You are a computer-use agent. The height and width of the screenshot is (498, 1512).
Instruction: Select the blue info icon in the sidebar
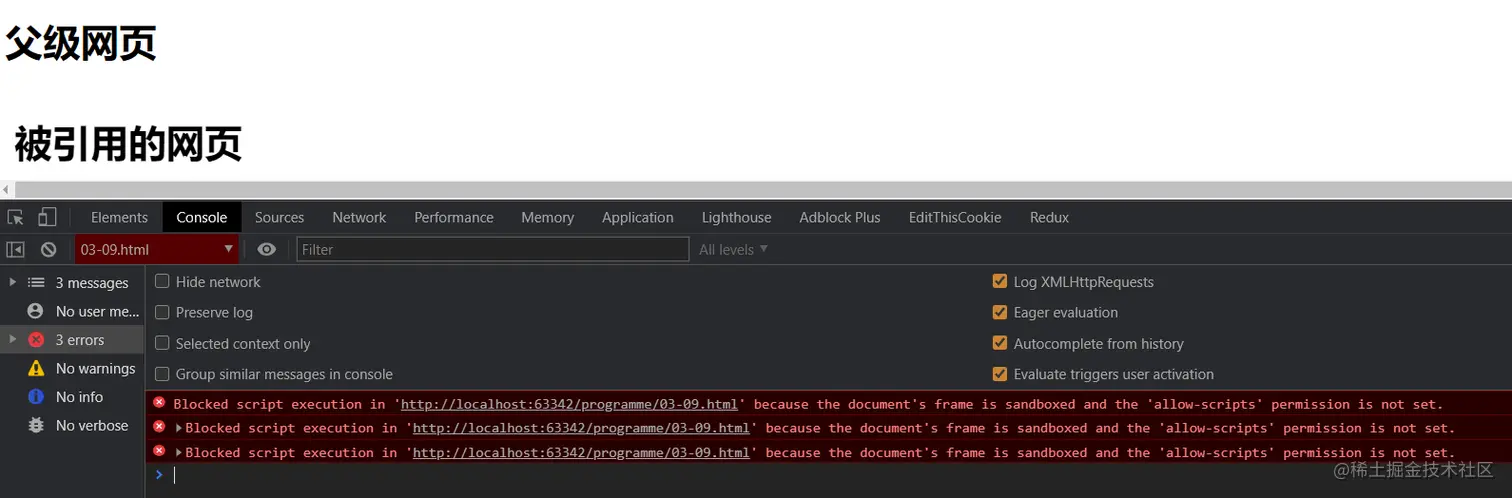pos(36,397)
